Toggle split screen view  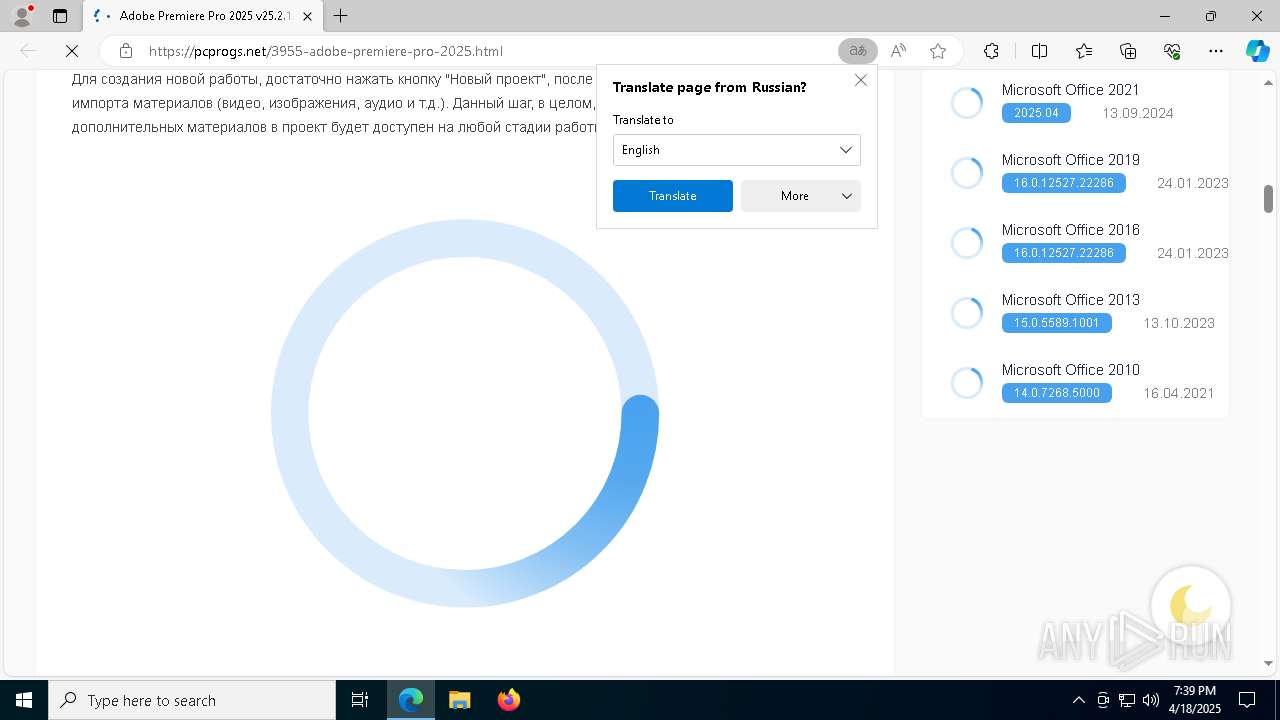point(1039,51)
